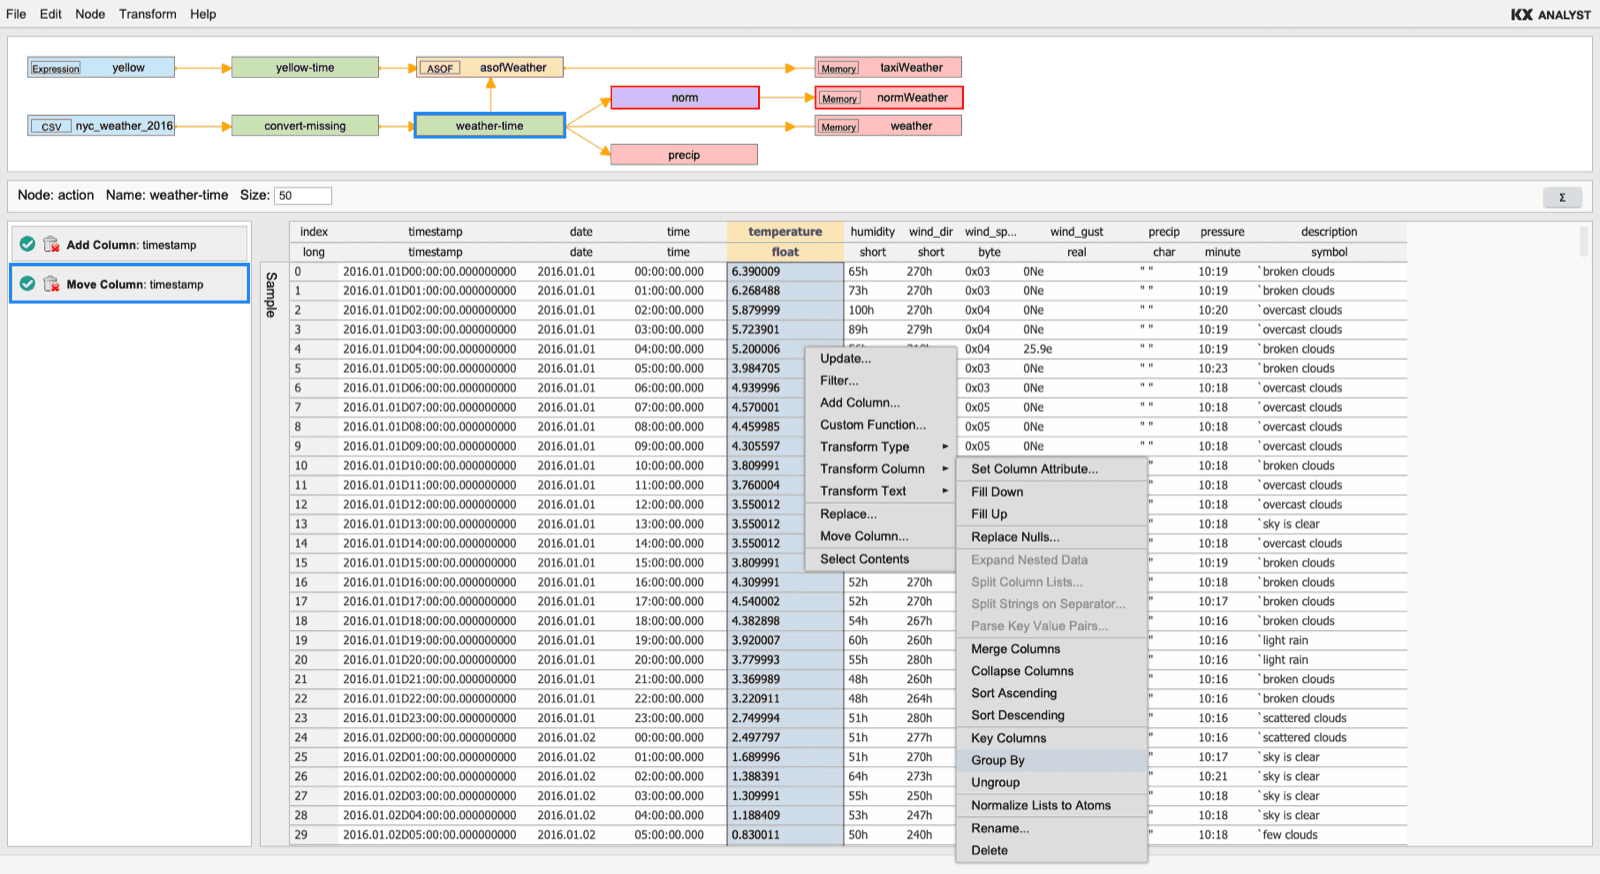
Task: Choose Select Contents from context menu
Action: [x=880, y=559]
